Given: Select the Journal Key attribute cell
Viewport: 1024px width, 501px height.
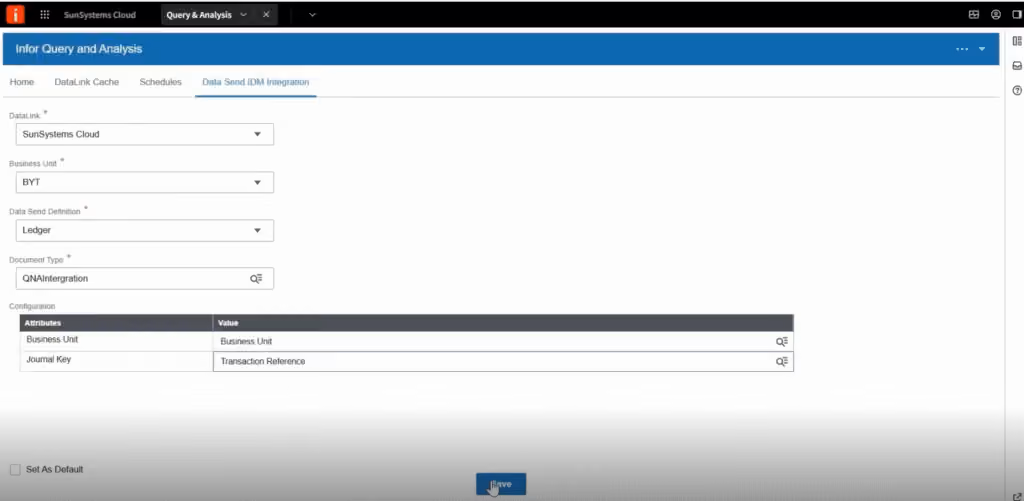Looking at the screenshot, I should pos(116,360).
